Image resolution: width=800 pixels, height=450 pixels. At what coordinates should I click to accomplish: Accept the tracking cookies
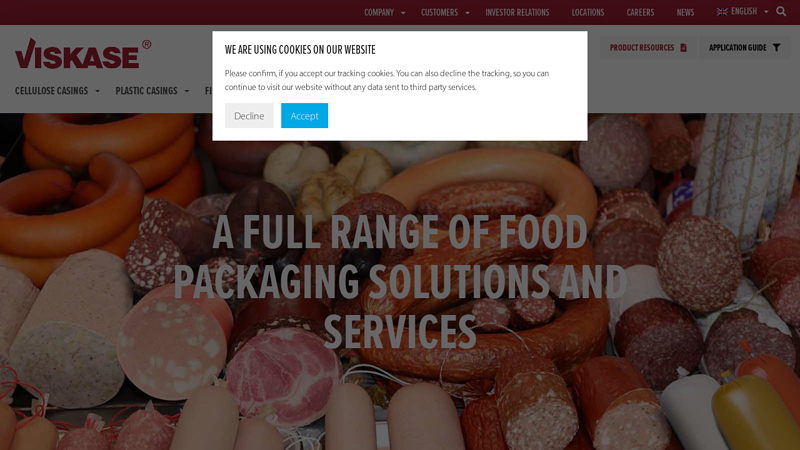point(304,116)
